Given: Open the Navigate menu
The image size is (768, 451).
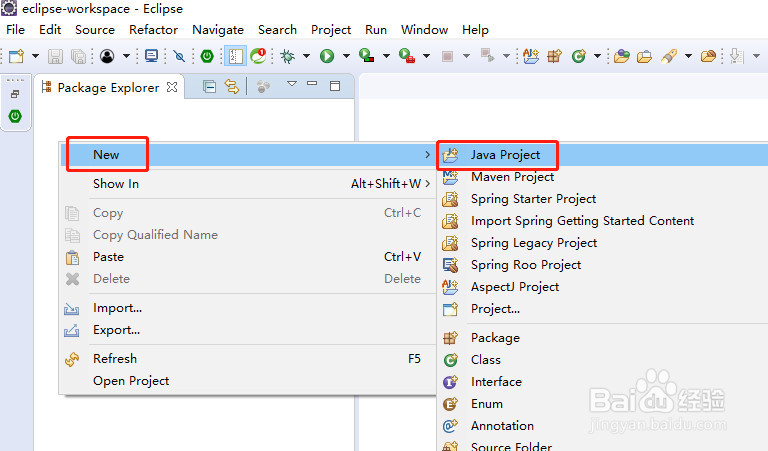Looking at the screenshot, I should [218, 30].
